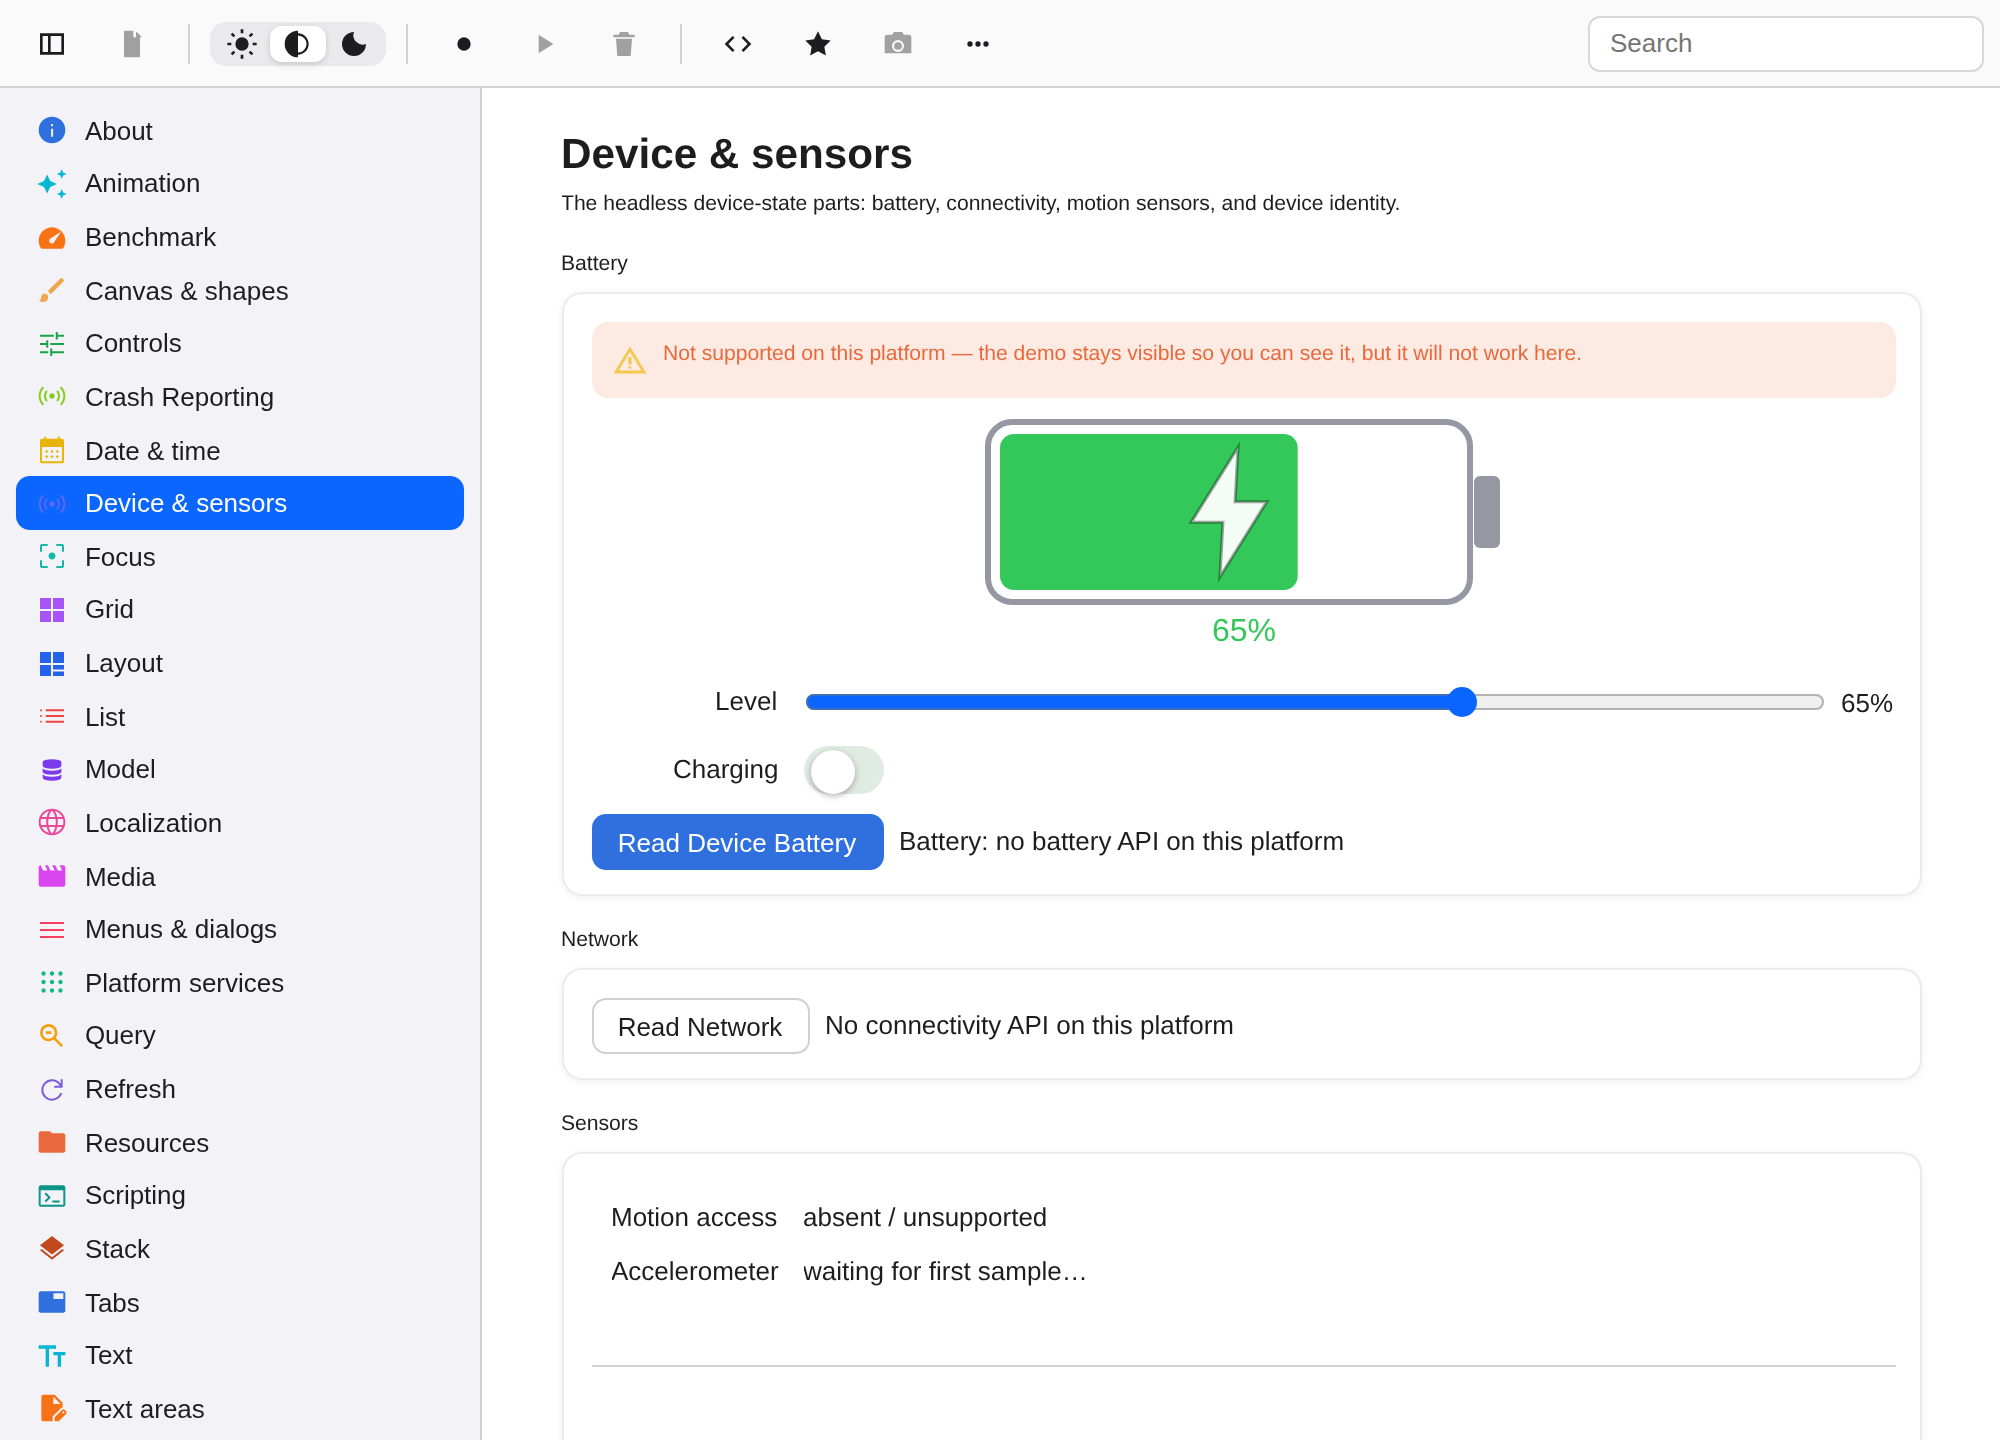
Task: Click the Query magnifier icon
Action: (52, 1036)
